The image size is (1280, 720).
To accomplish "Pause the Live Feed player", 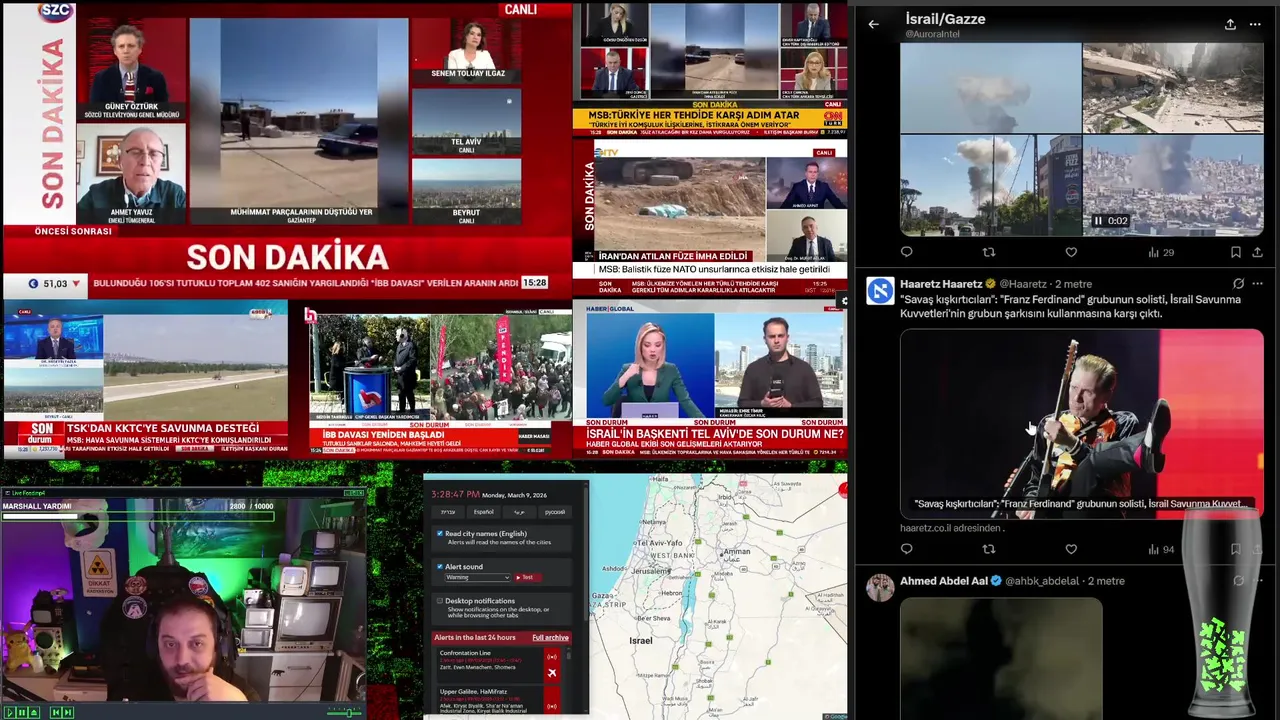I will (21, 712).
